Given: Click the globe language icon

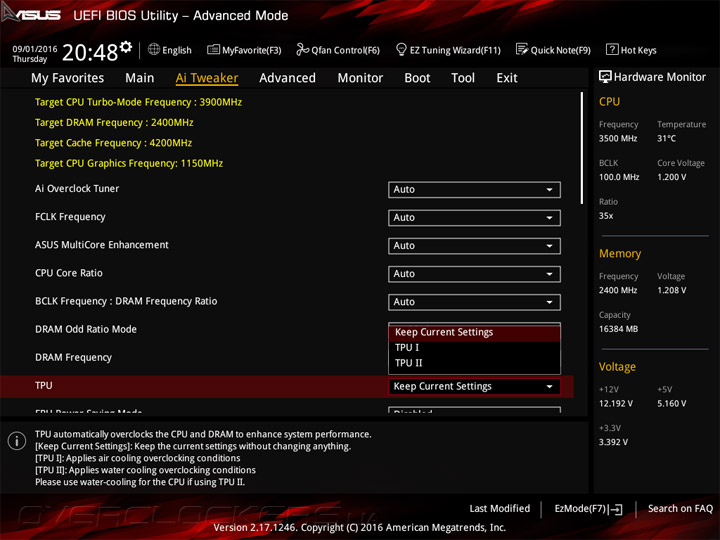Looking at the screenshot, I should 154,49.
